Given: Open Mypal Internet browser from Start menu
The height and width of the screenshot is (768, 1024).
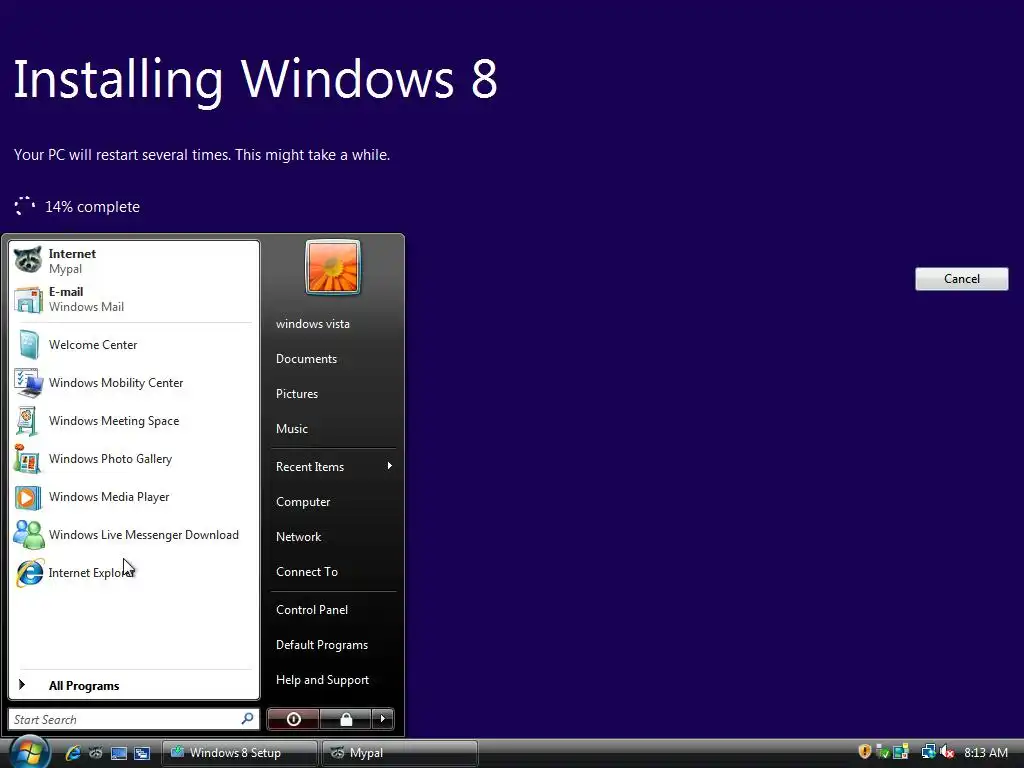Looking at the screenshot, I should 134,261.
